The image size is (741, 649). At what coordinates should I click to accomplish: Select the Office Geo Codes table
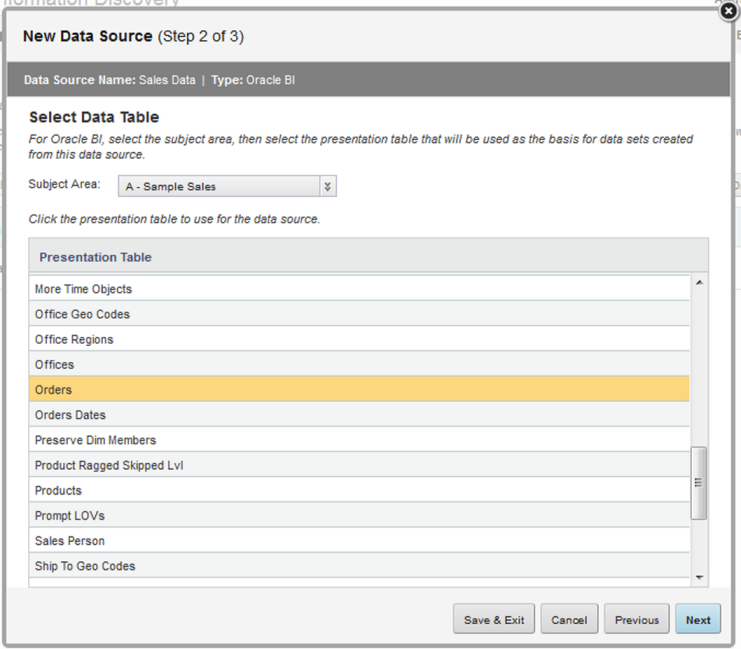(x=359, y=314)
